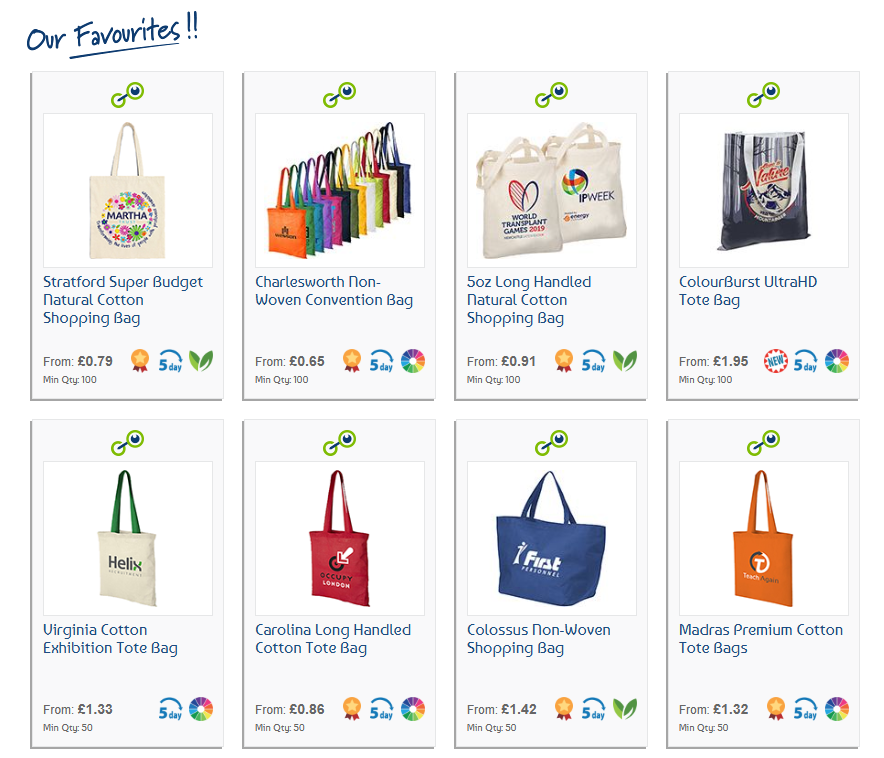Click the quick-view icon above ColourBurst UltraHD Tote

[763, 95]
